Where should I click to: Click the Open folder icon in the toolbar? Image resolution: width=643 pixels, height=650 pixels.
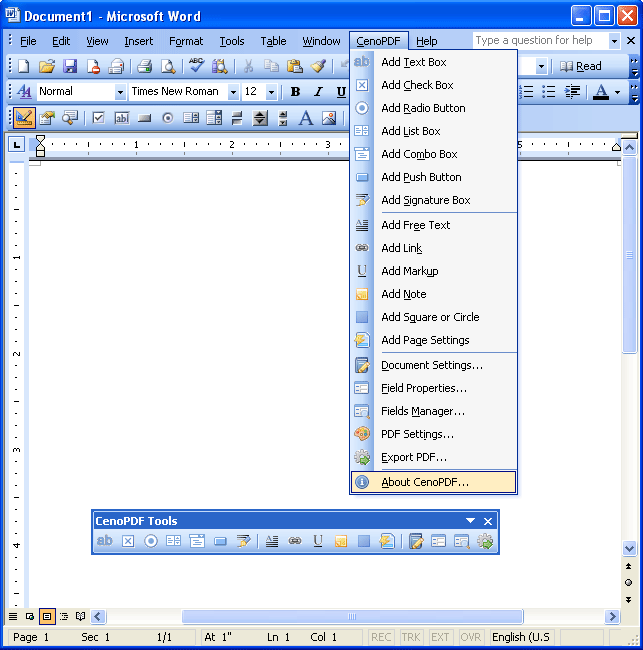tap(47, 66)
